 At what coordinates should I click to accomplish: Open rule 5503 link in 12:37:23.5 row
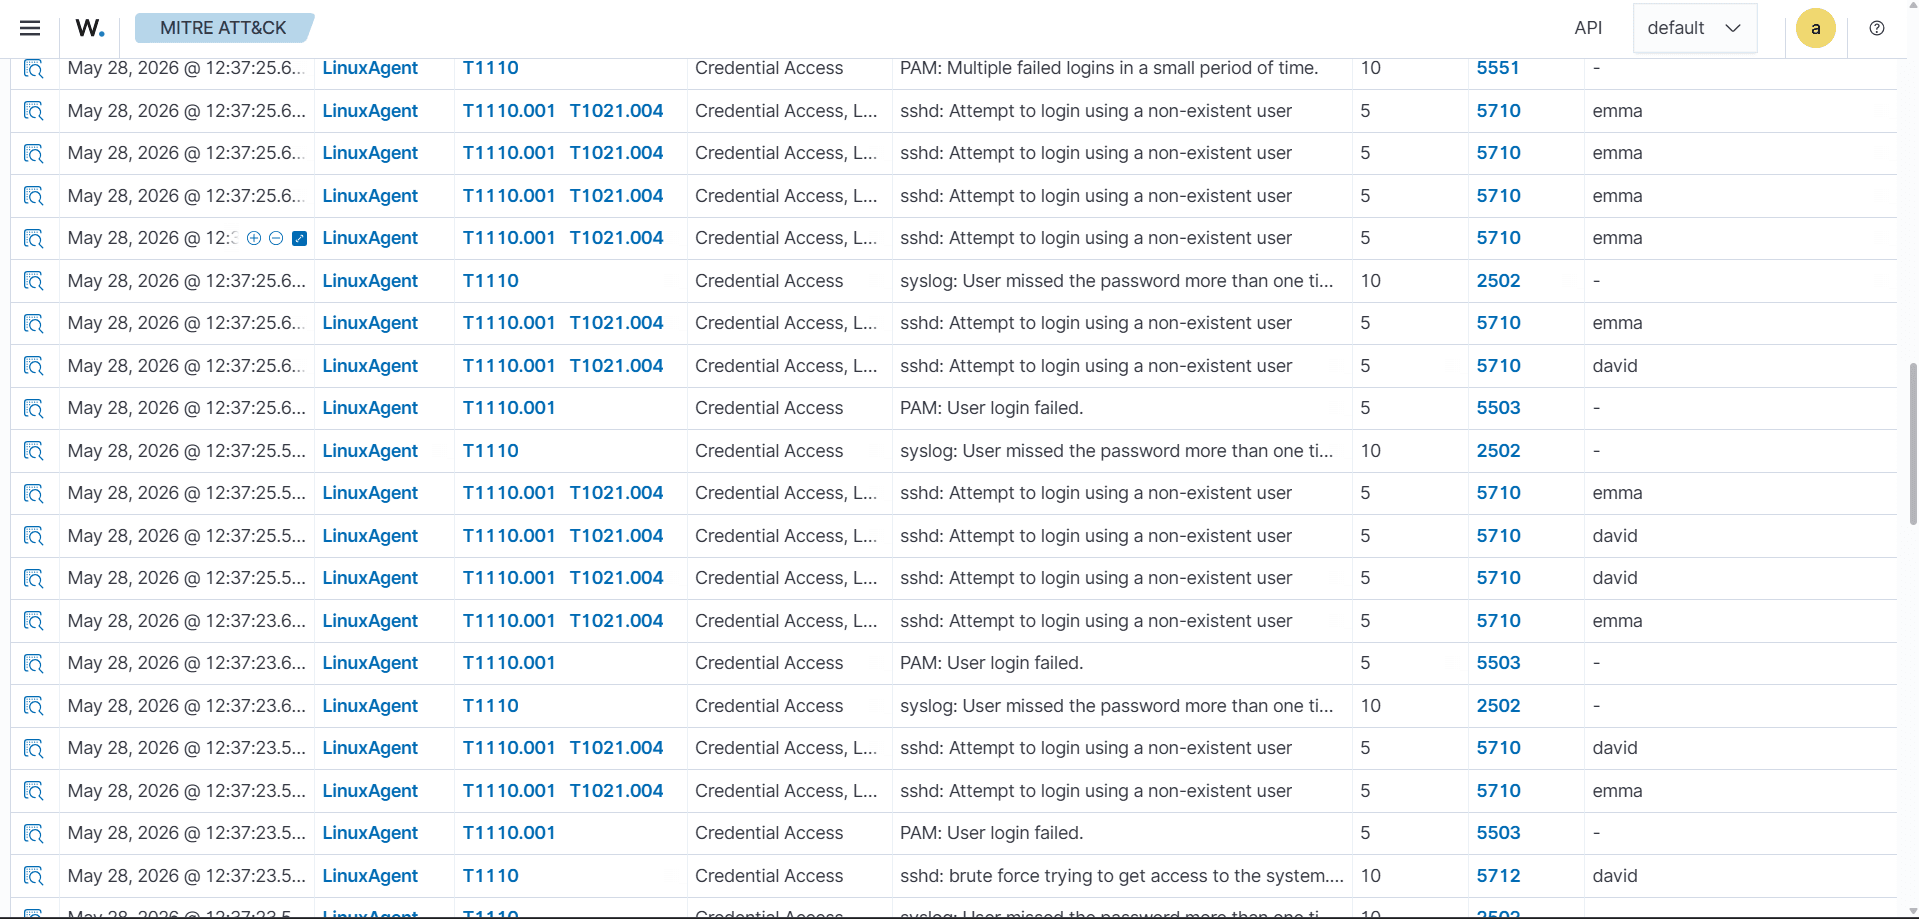point(1498,833)
